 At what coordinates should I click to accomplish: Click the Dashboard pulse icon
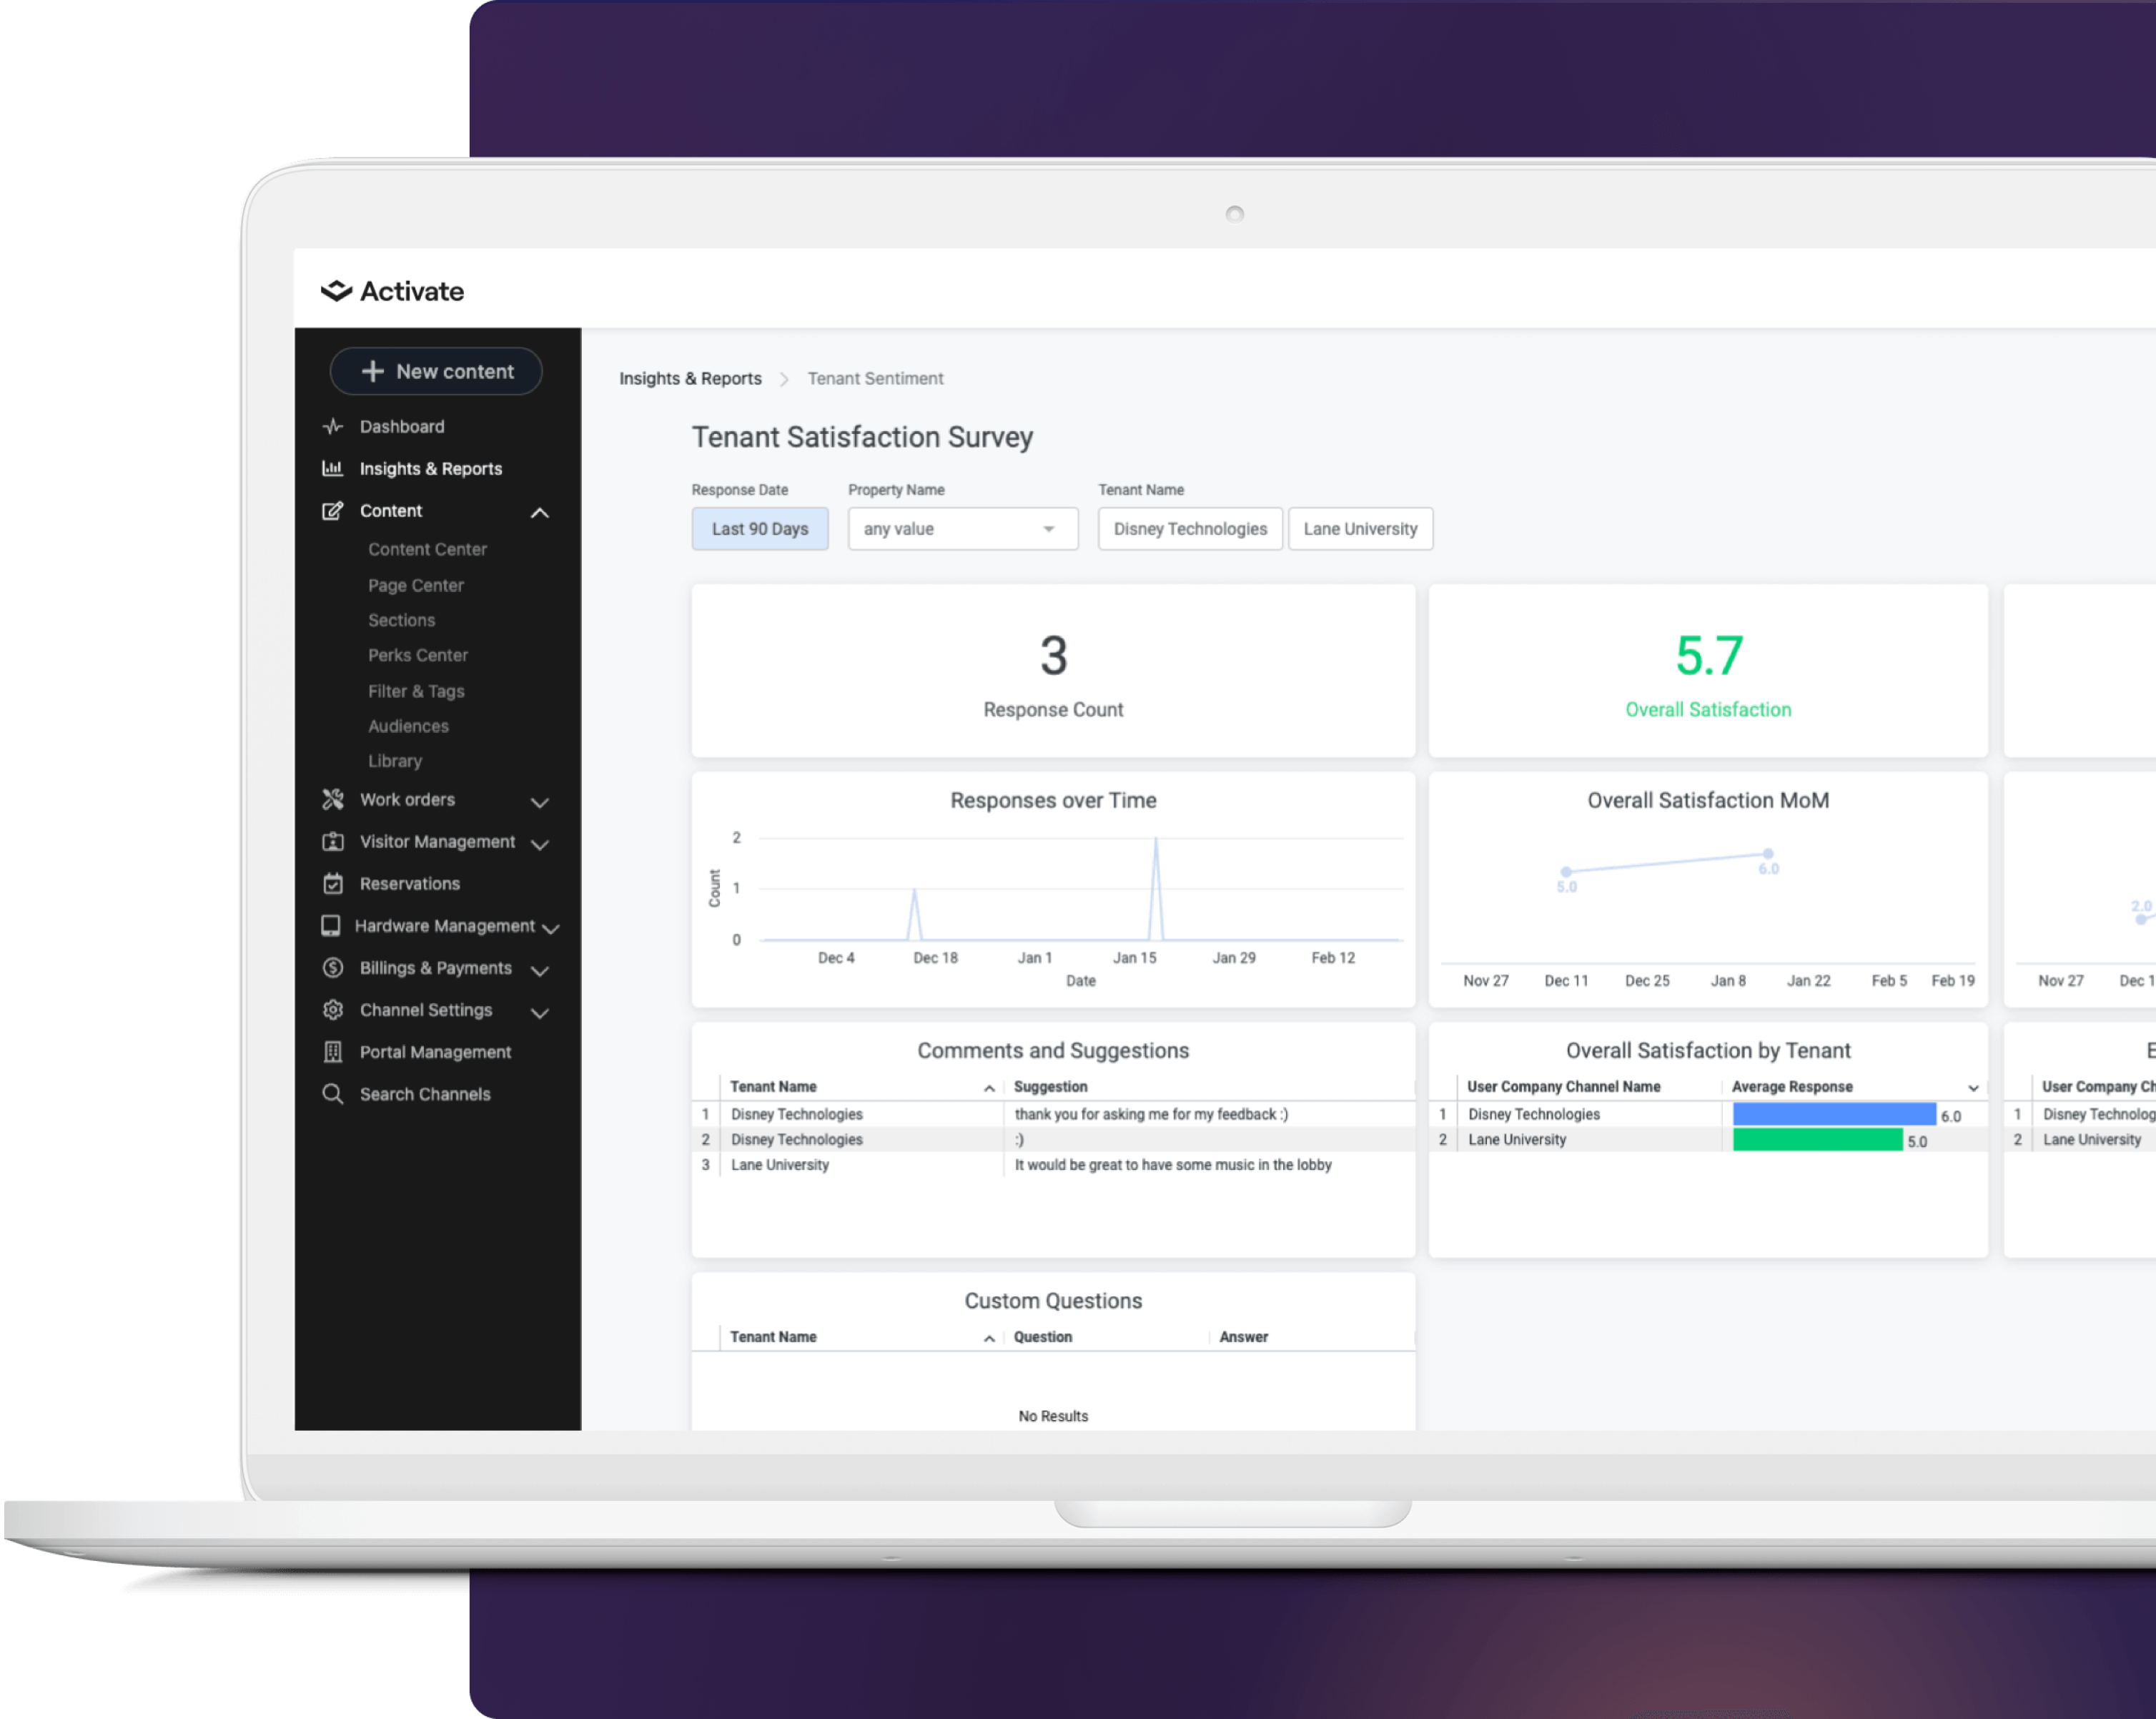(x=333, y=427)
